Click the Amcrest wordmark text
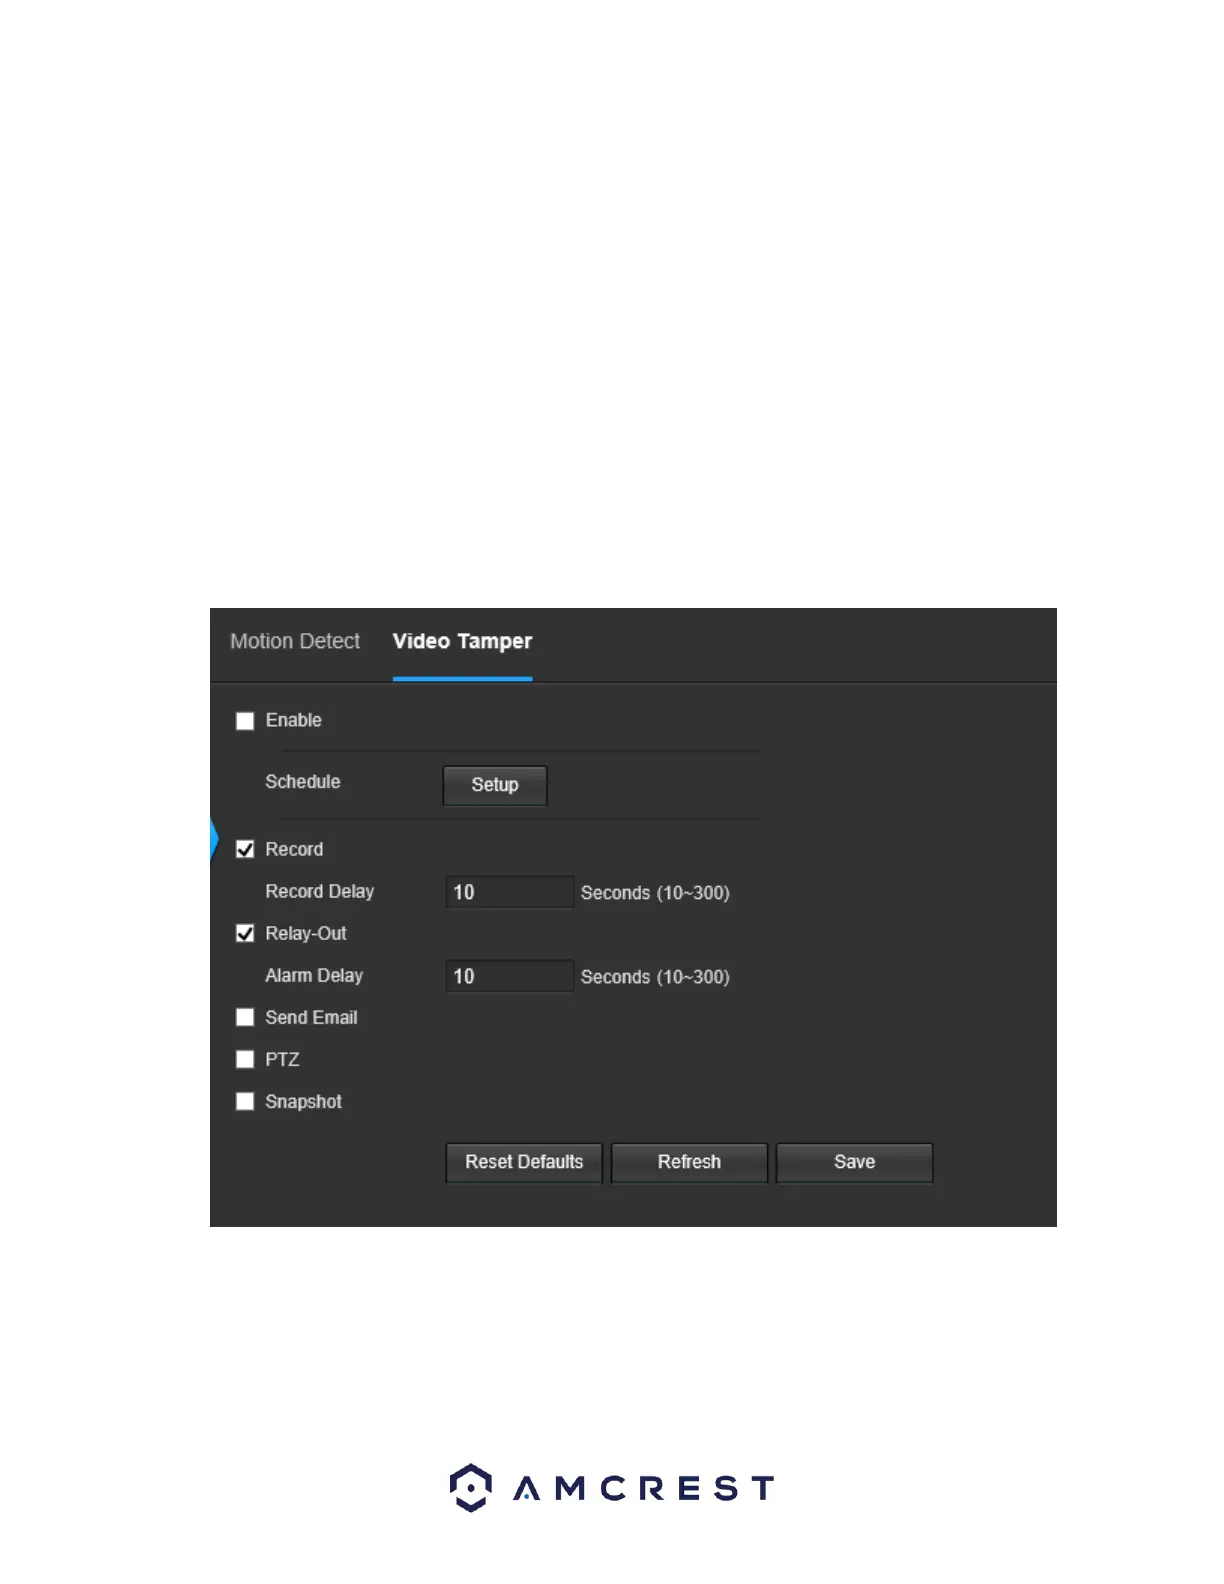Image resolution: width=1224 pixels, height=1584 pixels. click(x=644, y=1488)
